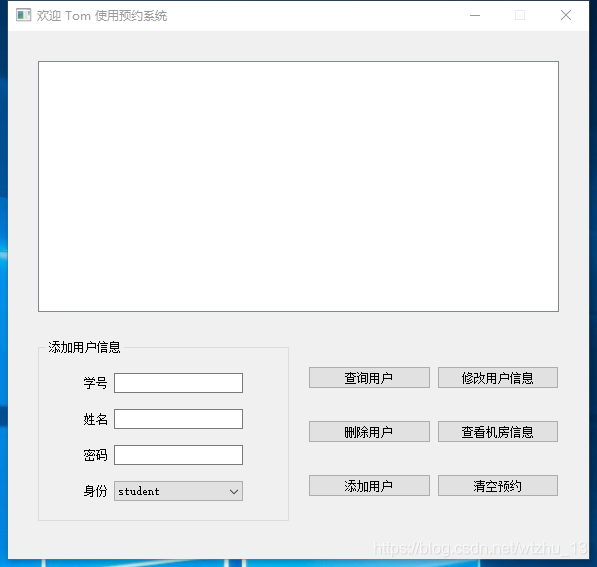Screen dimensions: 597x567
Task: Click the 密码 label
Action: pos(95,455)
